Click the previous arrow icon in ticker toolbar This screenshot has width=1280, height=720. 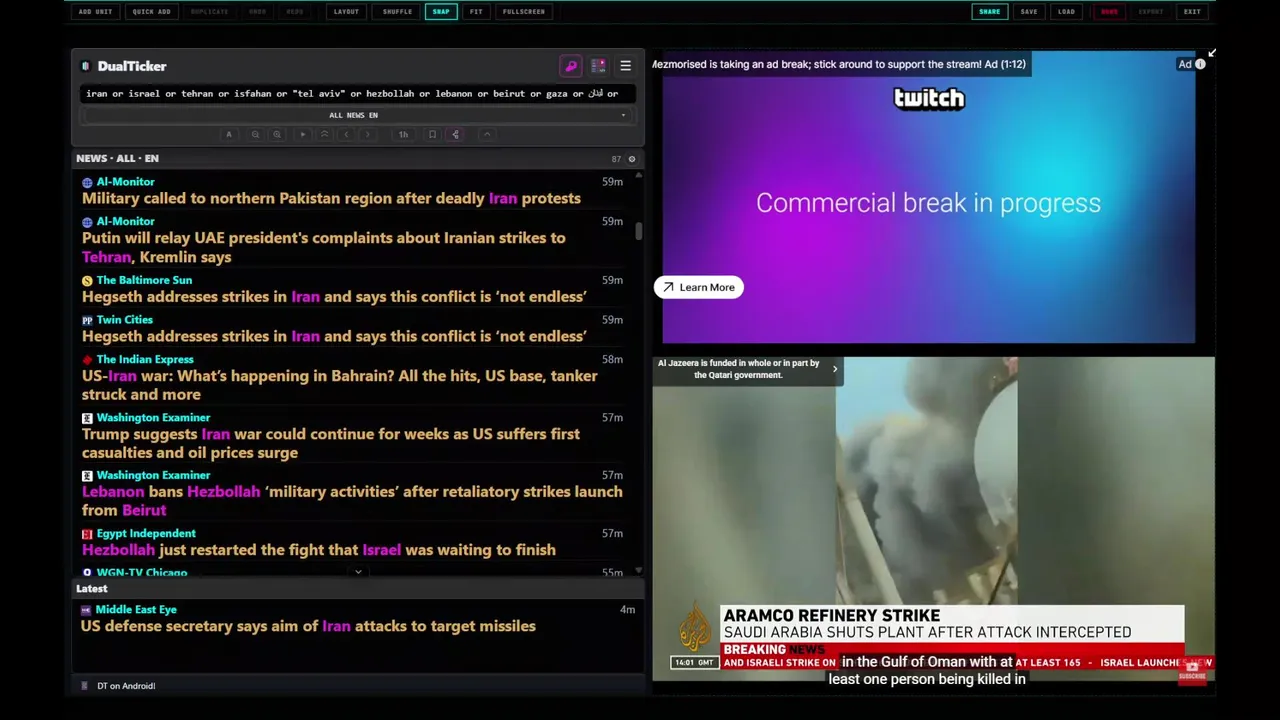tap(346, 134)
